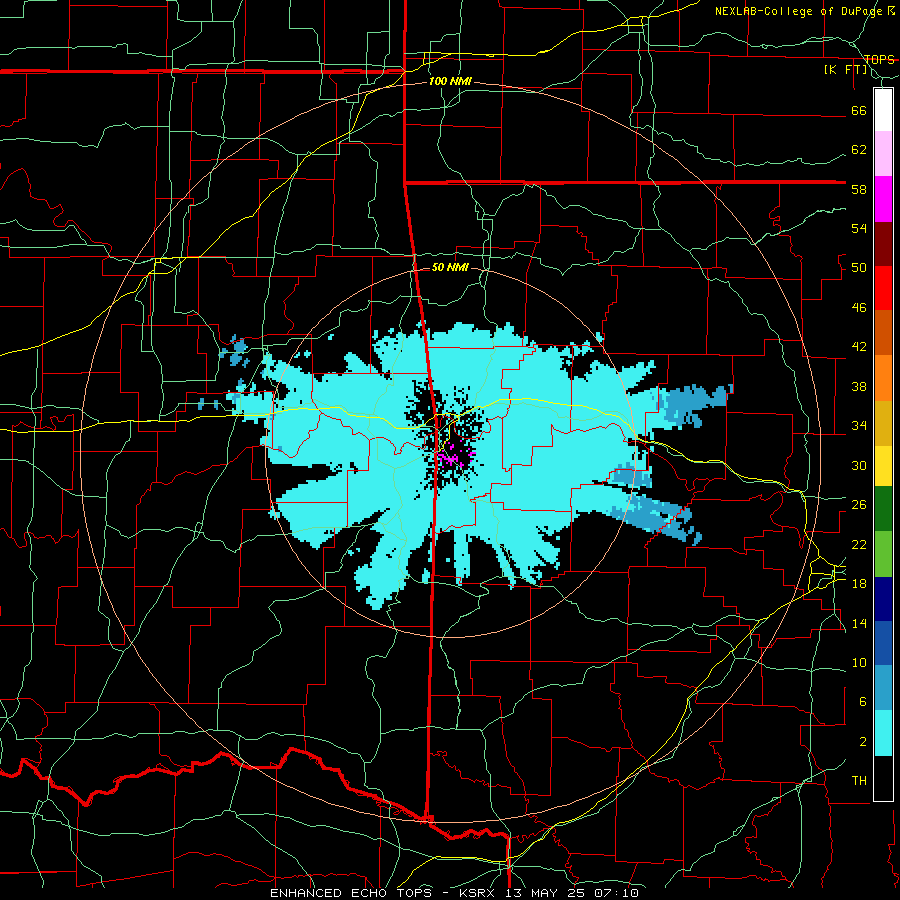Click the "TH" threshold label in legend
The image size is (900, 900).
[x=859, y=781]
